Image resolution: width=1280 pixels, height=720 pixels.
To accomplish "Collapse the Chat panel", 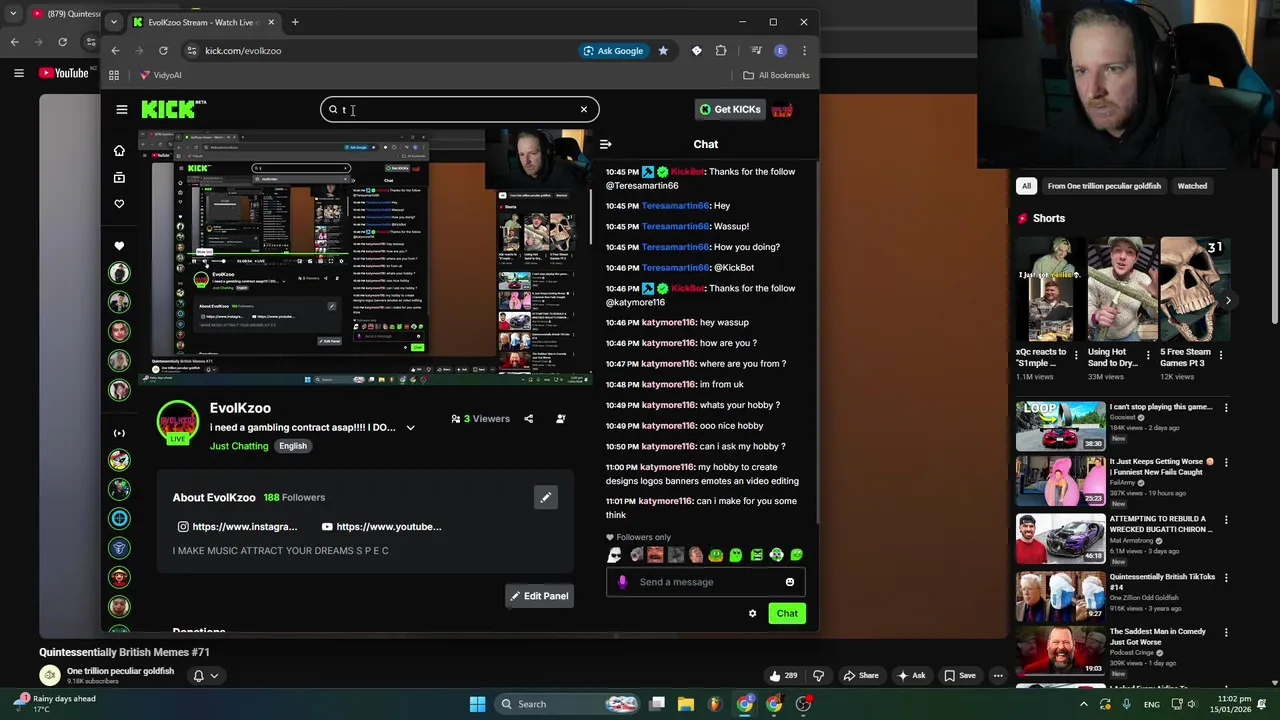I will pyautogui.click(x=605, y=144).
